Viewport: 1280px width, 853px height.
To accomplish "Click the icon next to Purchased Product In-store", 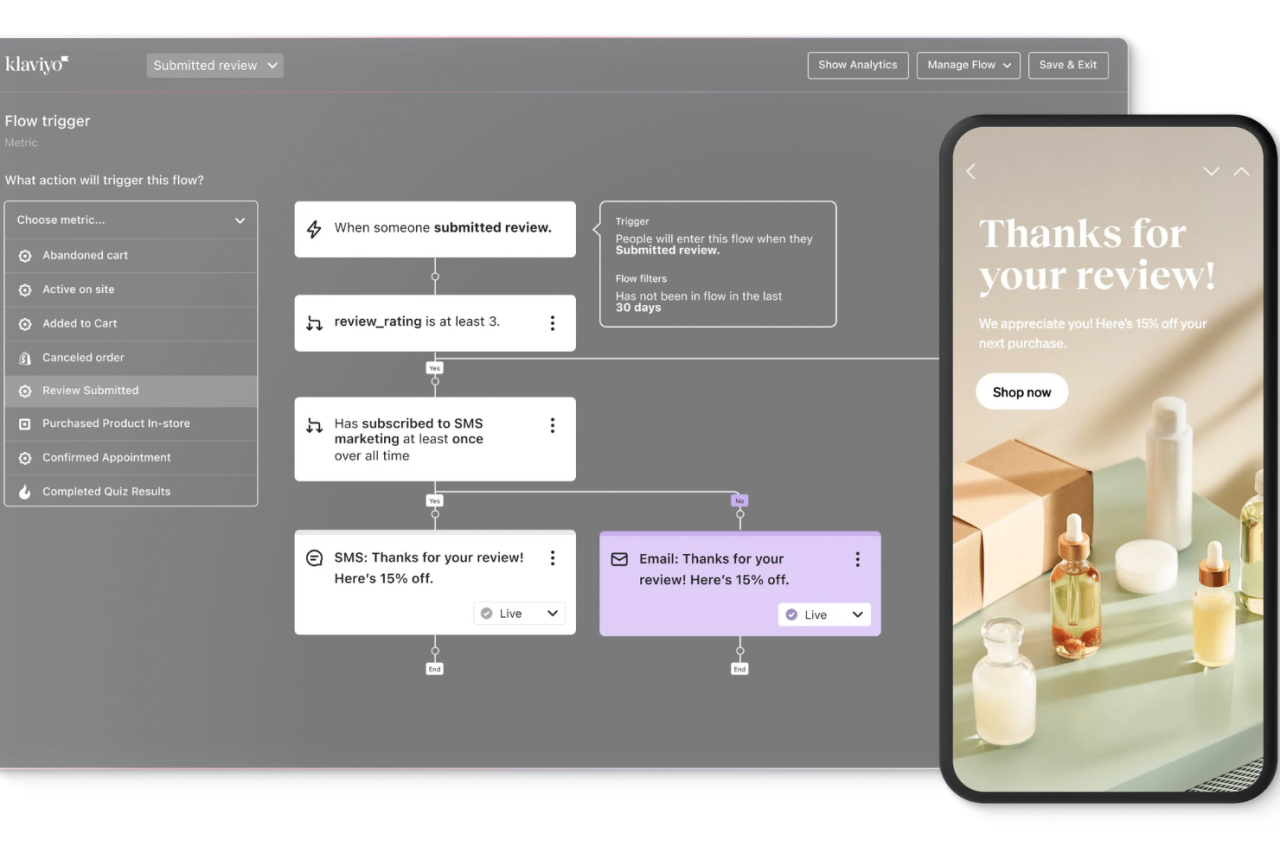I will pos(23,423).
